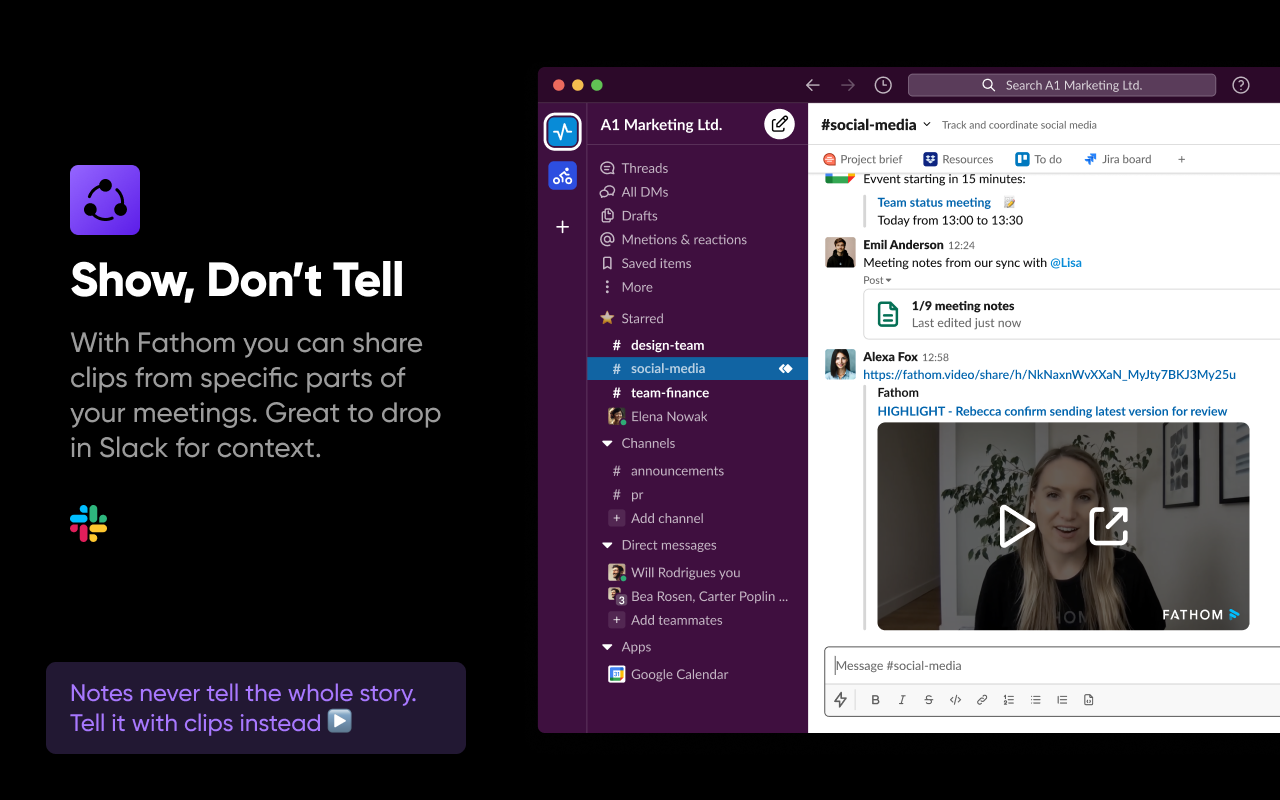Viewport: 1280px width, 800px height.
Task: Open the HIGHLIGHT Rebecca confirm link
Action: click(x=1052, y=411)
